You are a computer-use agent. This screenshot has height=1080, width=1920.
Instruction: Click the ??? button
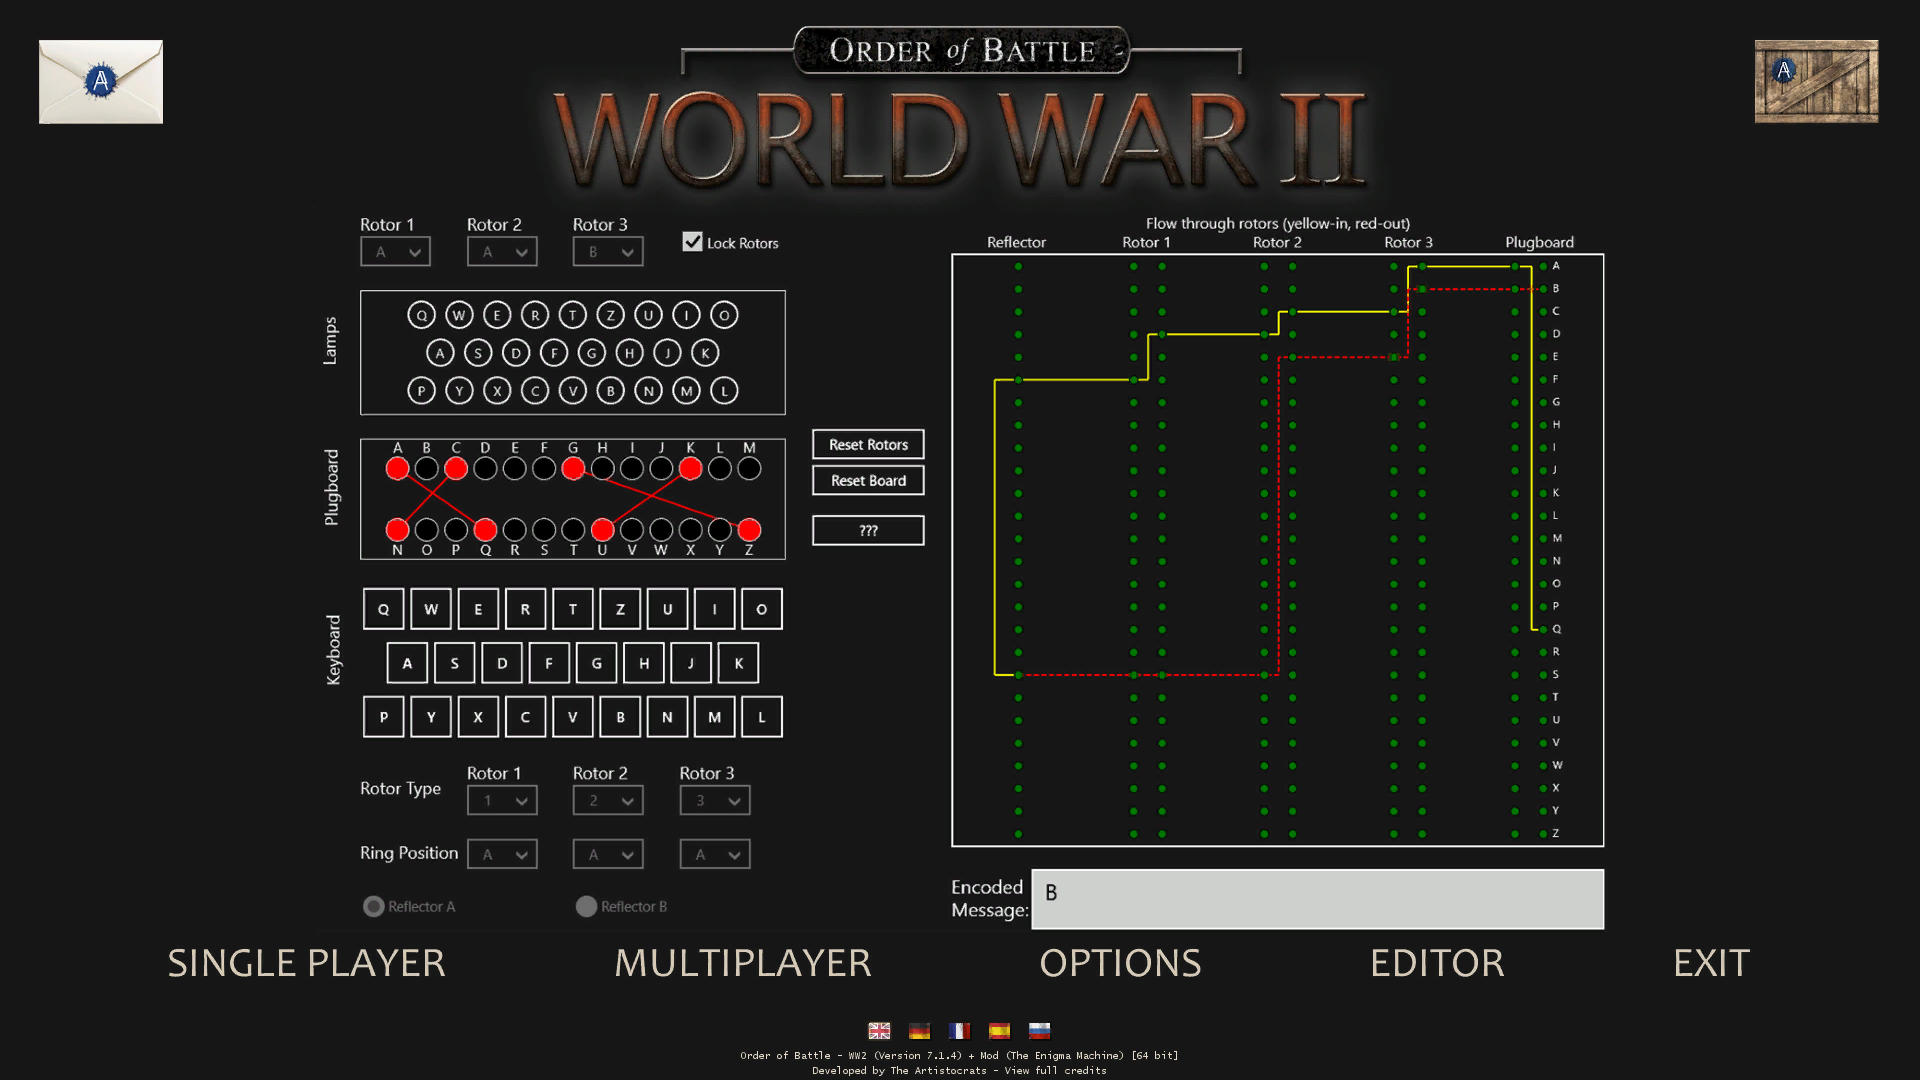point(868,530)
